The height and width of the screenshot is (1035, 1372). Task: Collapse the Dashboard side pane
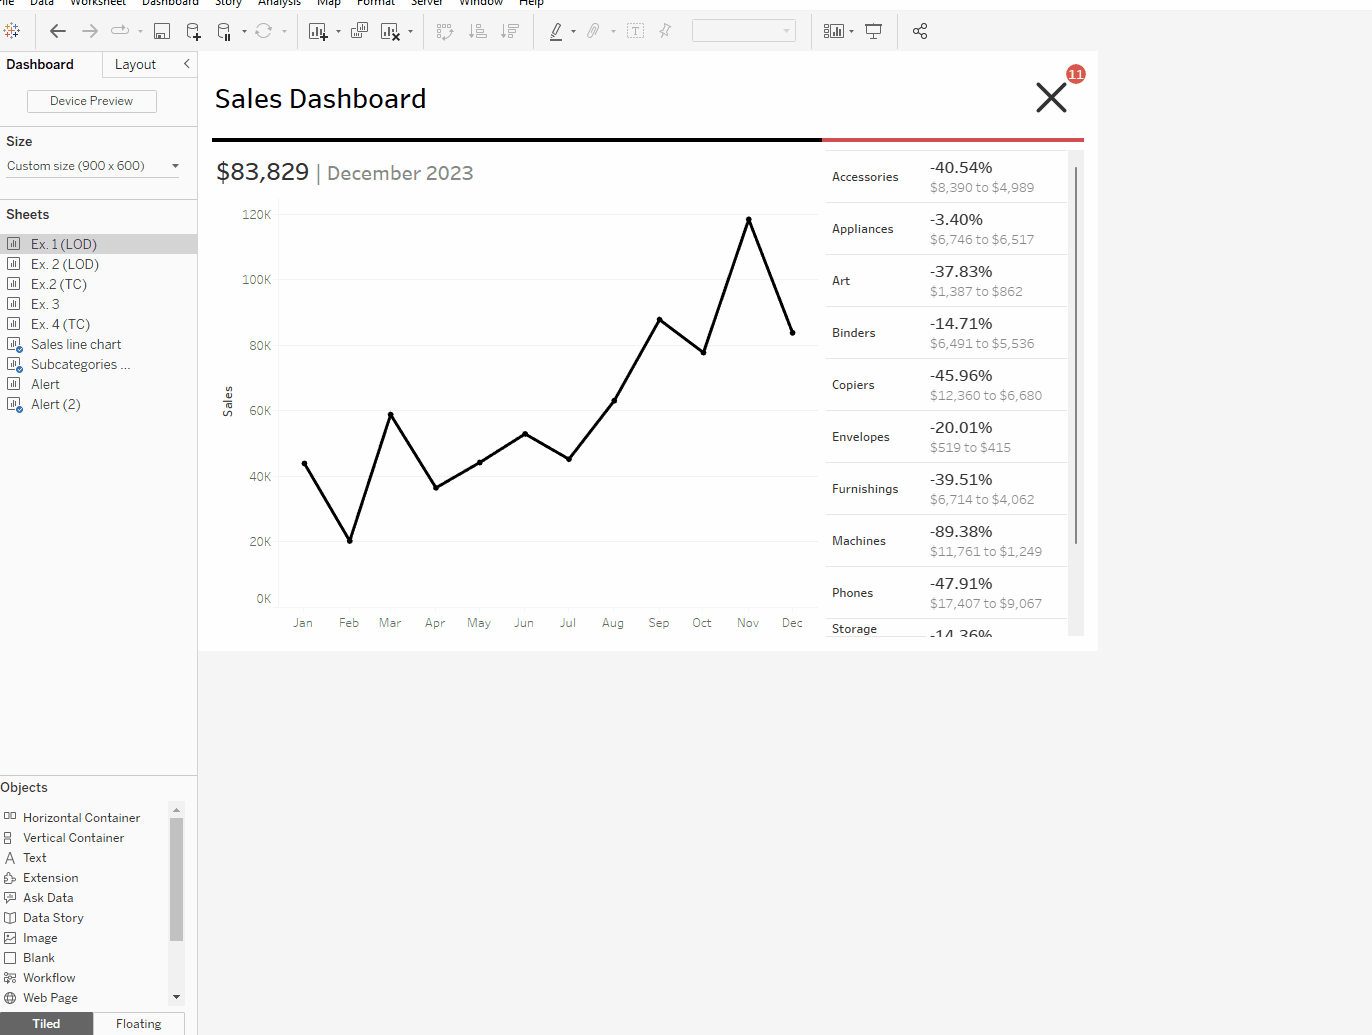(x=186, y=64)
